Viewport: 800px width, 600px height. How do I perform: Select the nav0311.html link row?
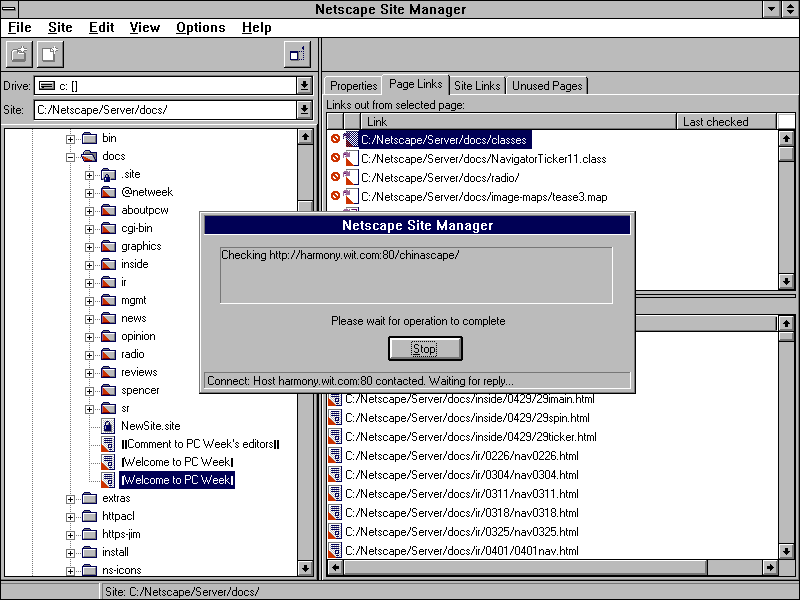pos(462,494)
